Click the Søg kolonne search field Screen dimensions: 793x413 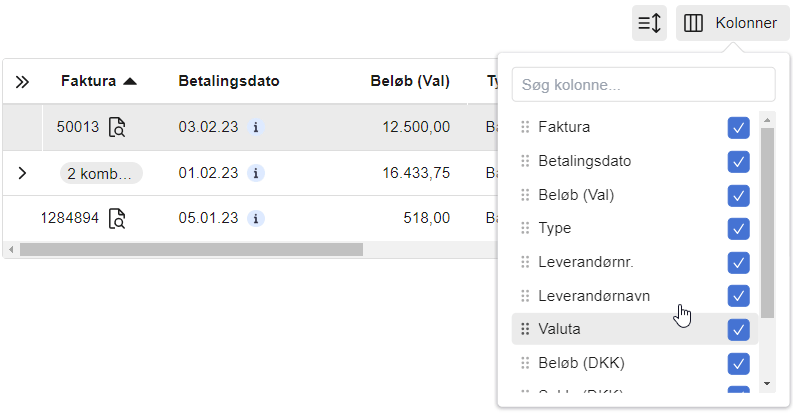[x=643, y=84]
